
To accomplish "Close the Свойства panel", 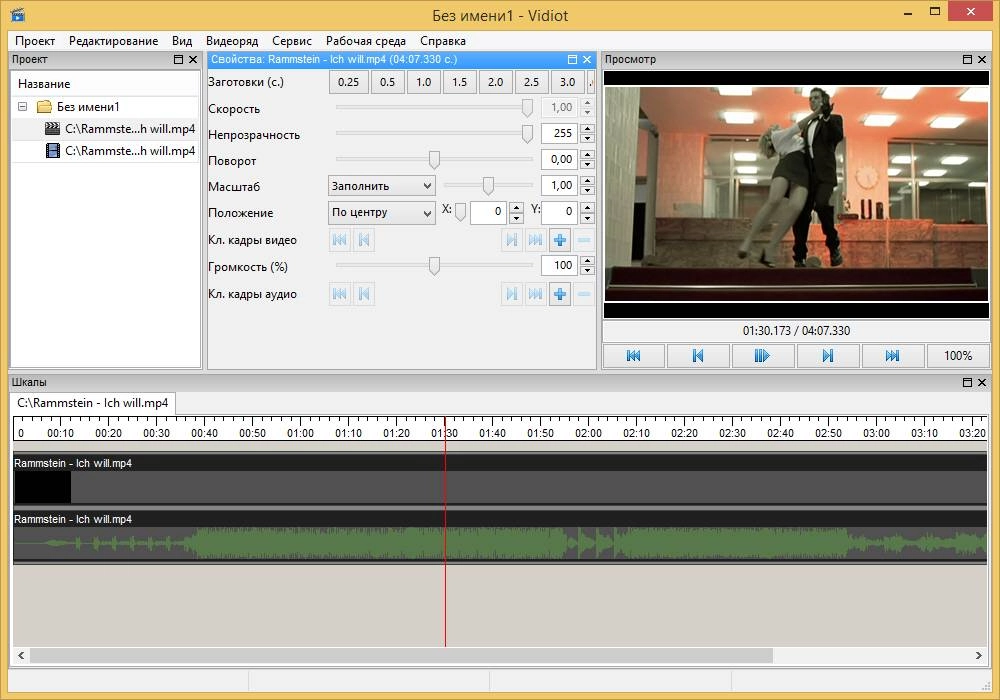I will [587, 59].
